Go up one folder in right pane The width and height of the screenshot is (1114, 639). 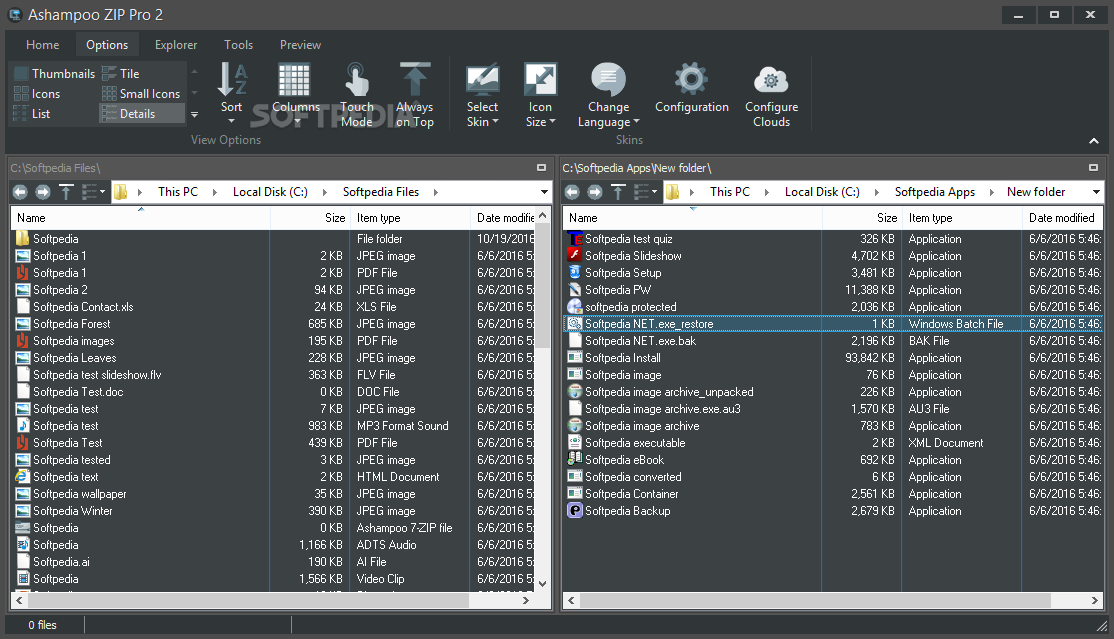point(618,192)
